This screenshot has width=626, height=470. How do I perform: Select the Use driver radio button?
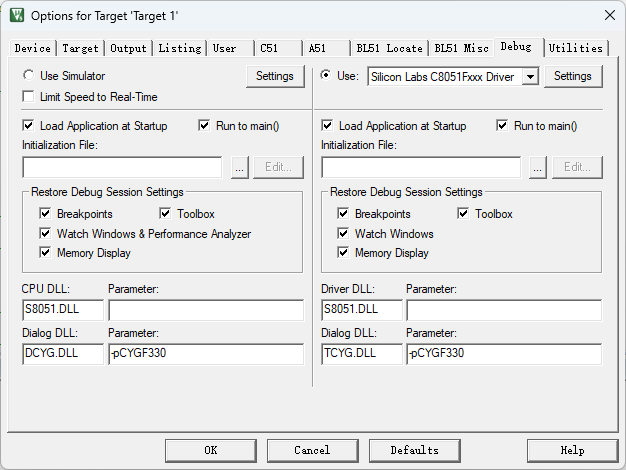325,75
